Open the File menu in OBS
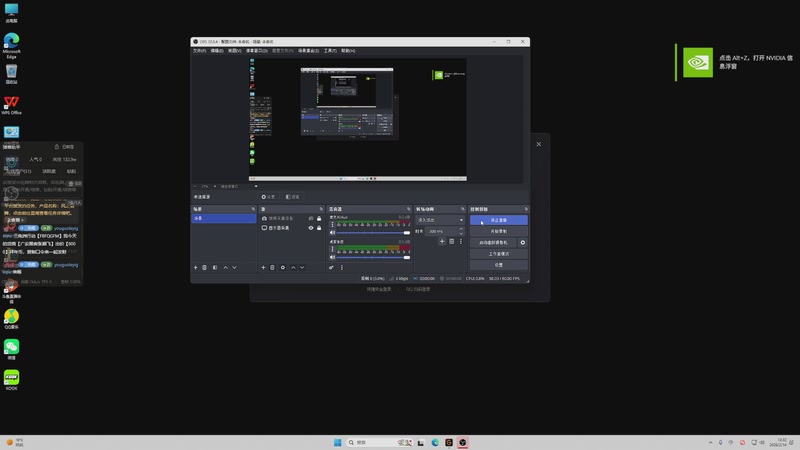The image size is (800, 450). 199,51
